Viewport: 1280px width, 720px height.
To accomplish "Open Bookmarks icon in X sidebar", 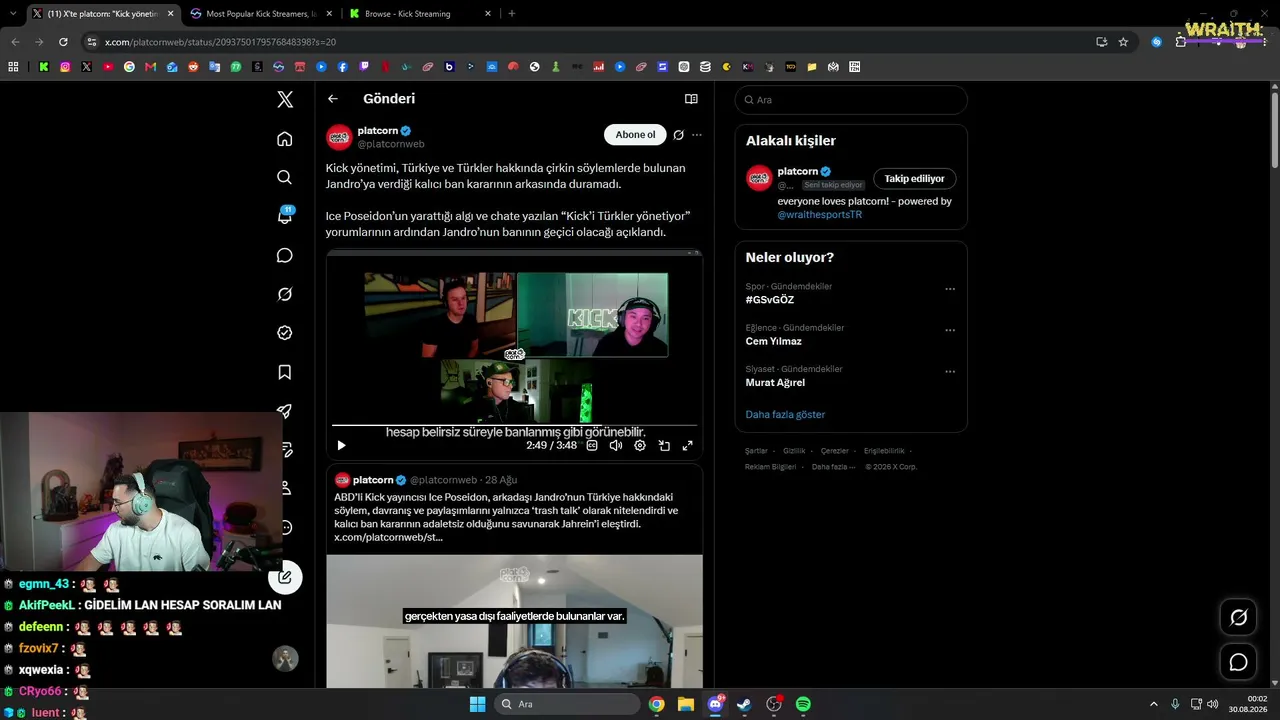I will pos(285,372).
